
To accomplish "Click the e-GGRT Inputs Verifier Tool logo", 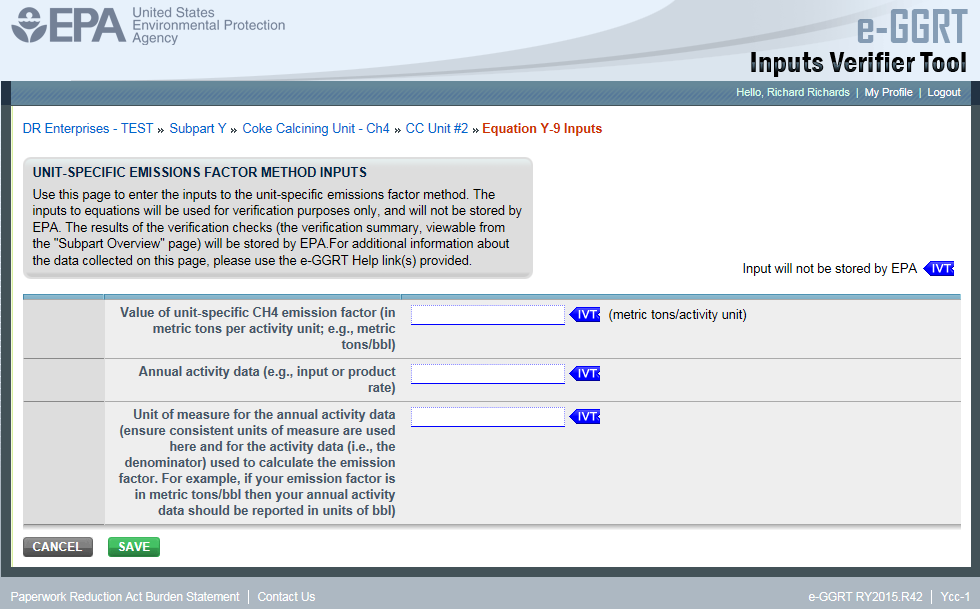I will click(x=858, y=42).
